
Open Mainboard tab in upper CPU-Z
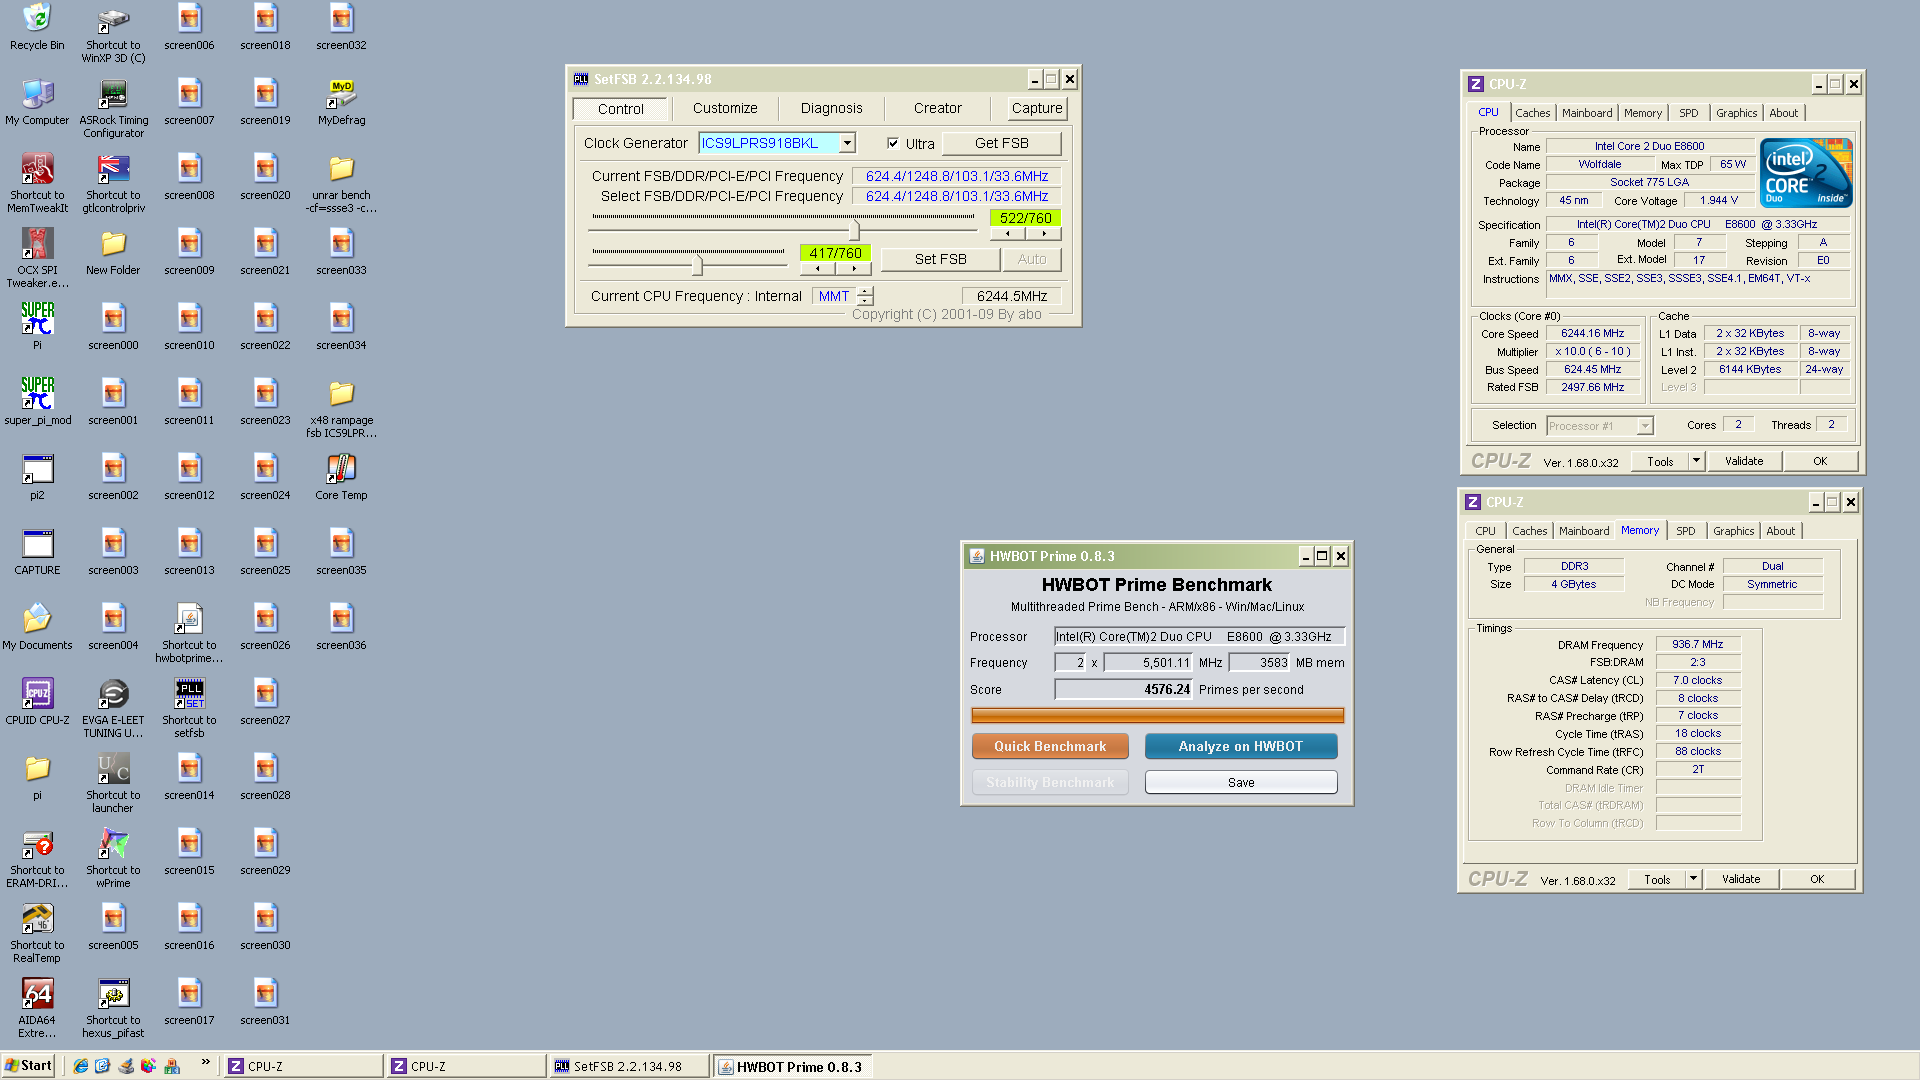[x=1587, y=113]
